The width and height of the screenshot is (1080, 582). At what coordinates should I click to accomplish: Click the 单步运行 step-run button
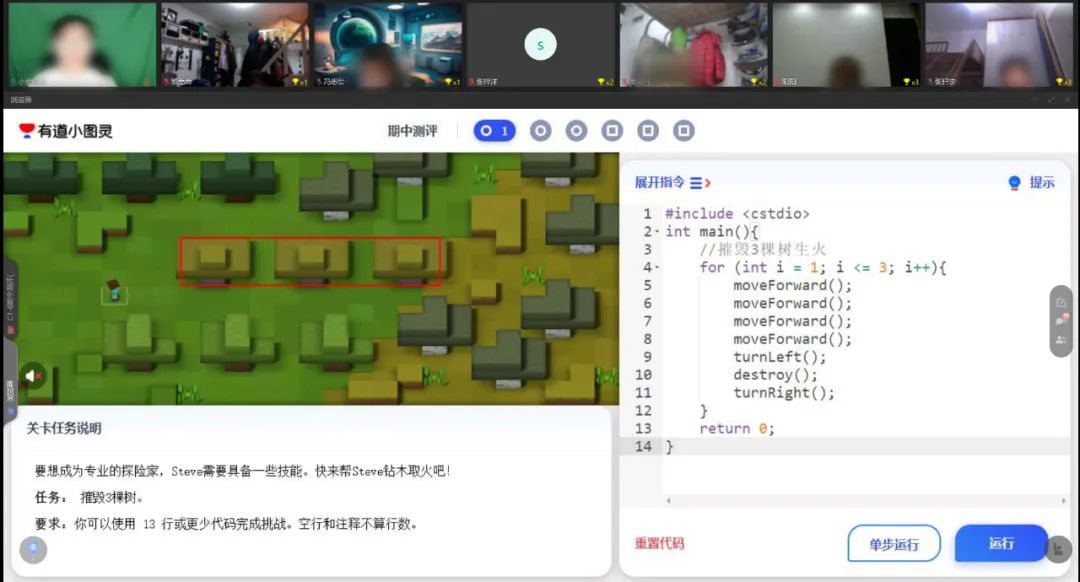894,544
